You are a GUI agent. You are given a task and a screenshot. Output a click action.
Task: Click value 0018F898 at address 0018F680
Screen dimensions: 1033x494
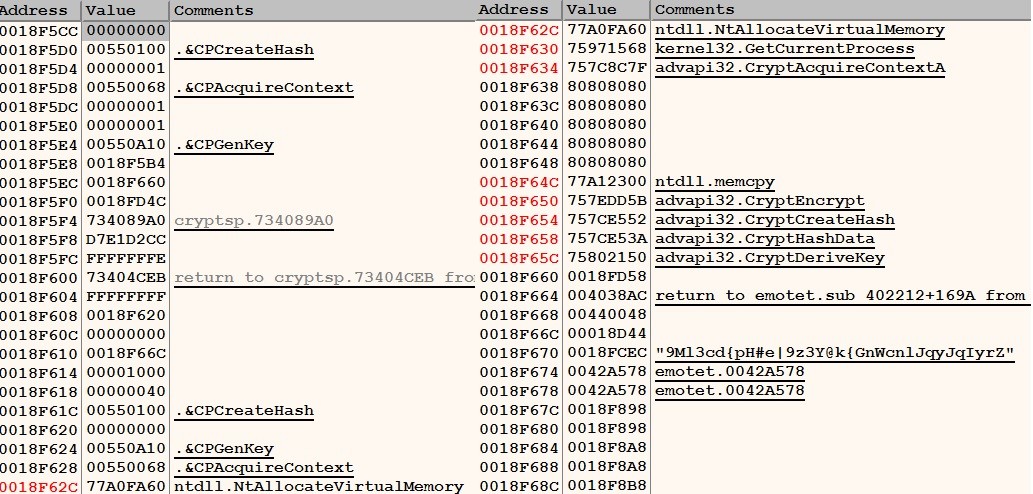607,429
